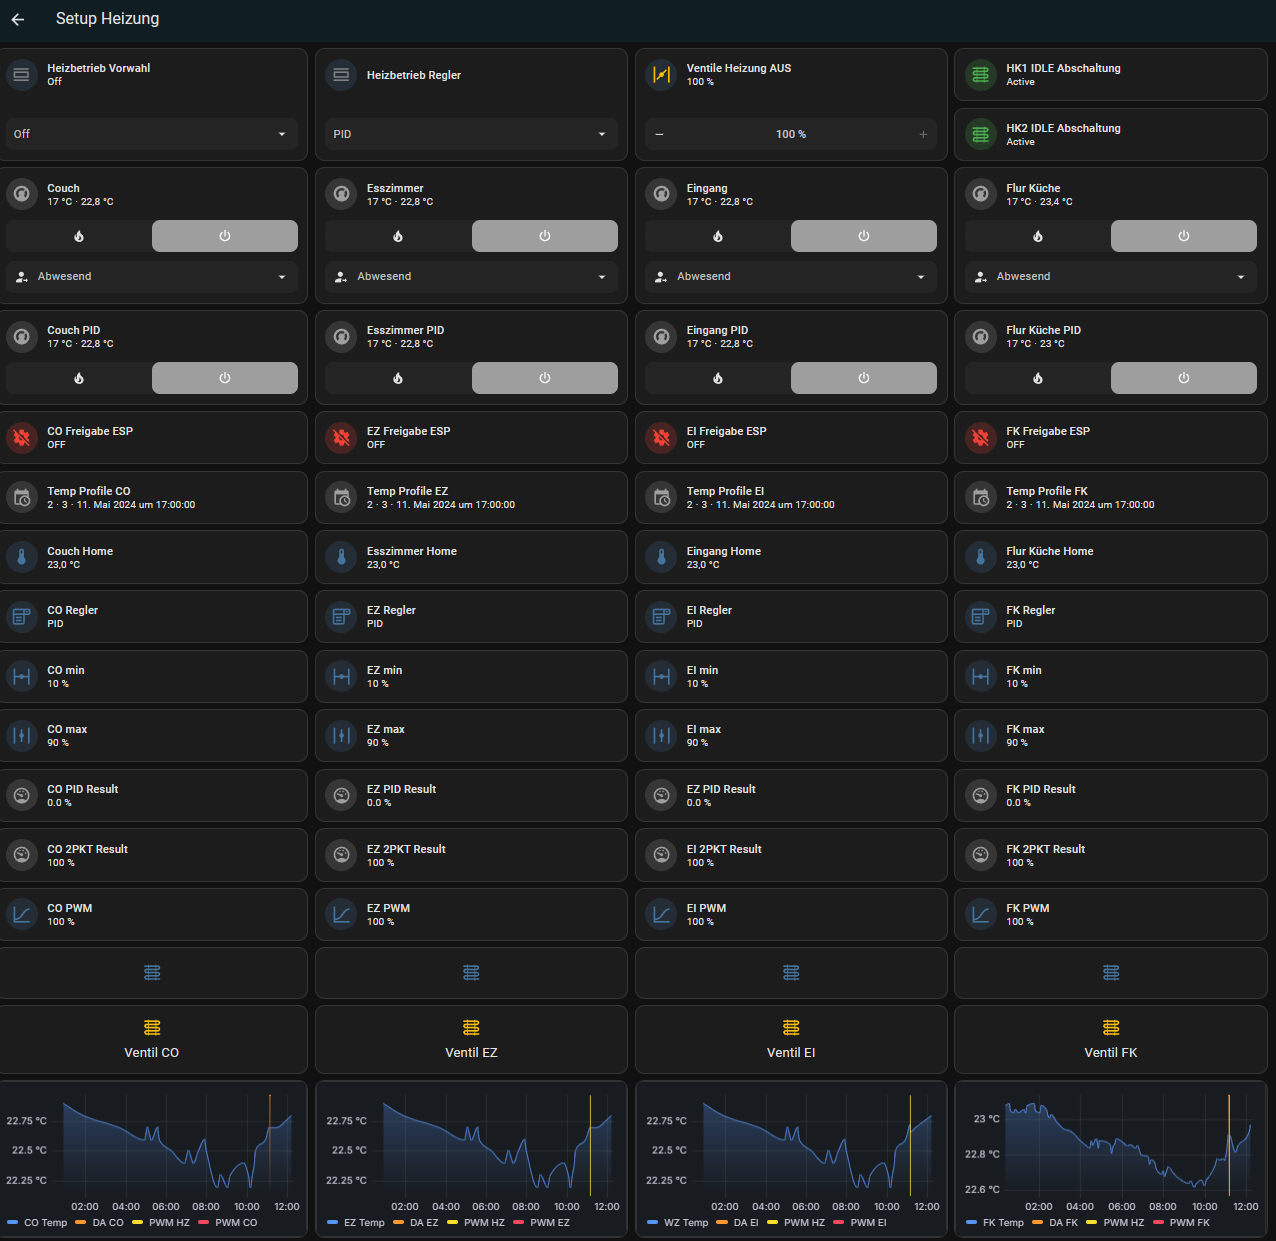The height and width of the screenshot is (1241, 1276).
Task: Click the Eingang Home thermometer icon
Action: (x=661, y=557)
